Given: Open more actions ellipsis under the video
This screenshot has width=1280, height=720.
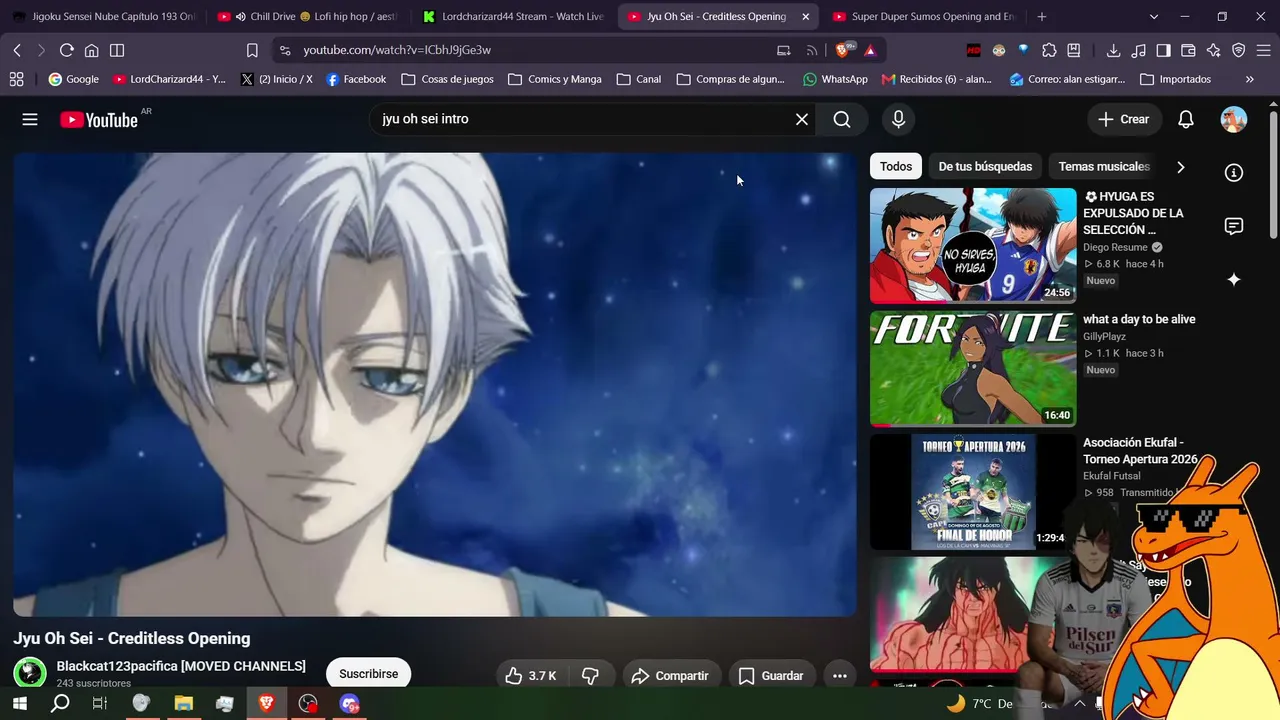Looking at the screenshot, I should tap(840, 676).
